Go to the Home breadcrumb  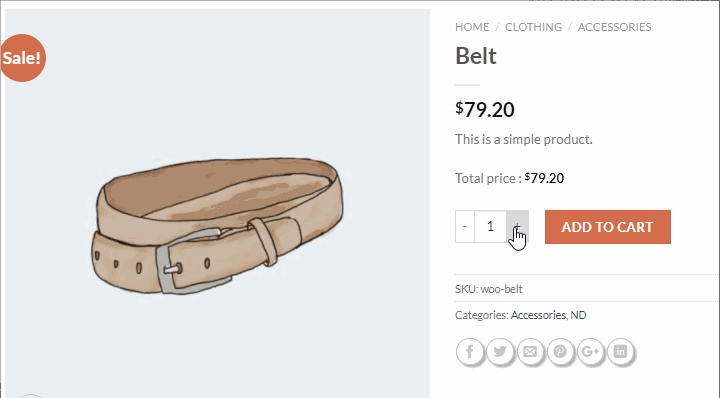point(472,27)
